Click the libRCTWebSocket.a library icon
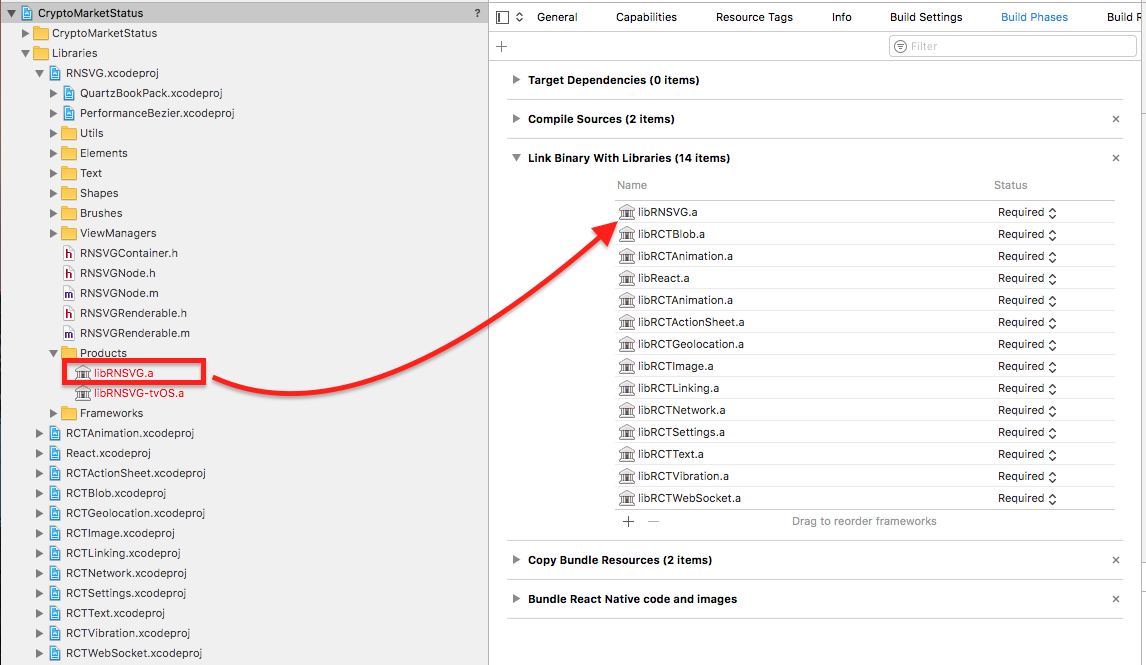1146x665 pixels. pos(626,498)
